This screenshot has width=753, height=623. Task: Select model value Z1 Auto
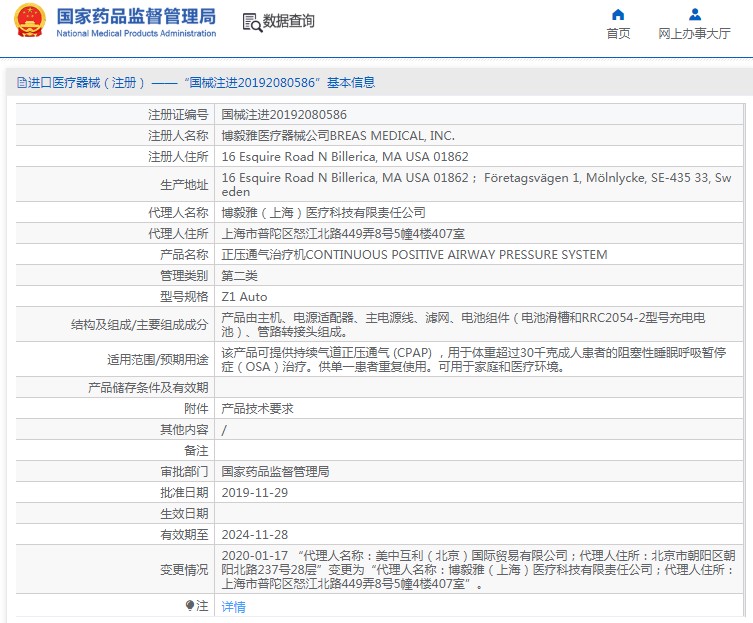click(x=244, y=297)
